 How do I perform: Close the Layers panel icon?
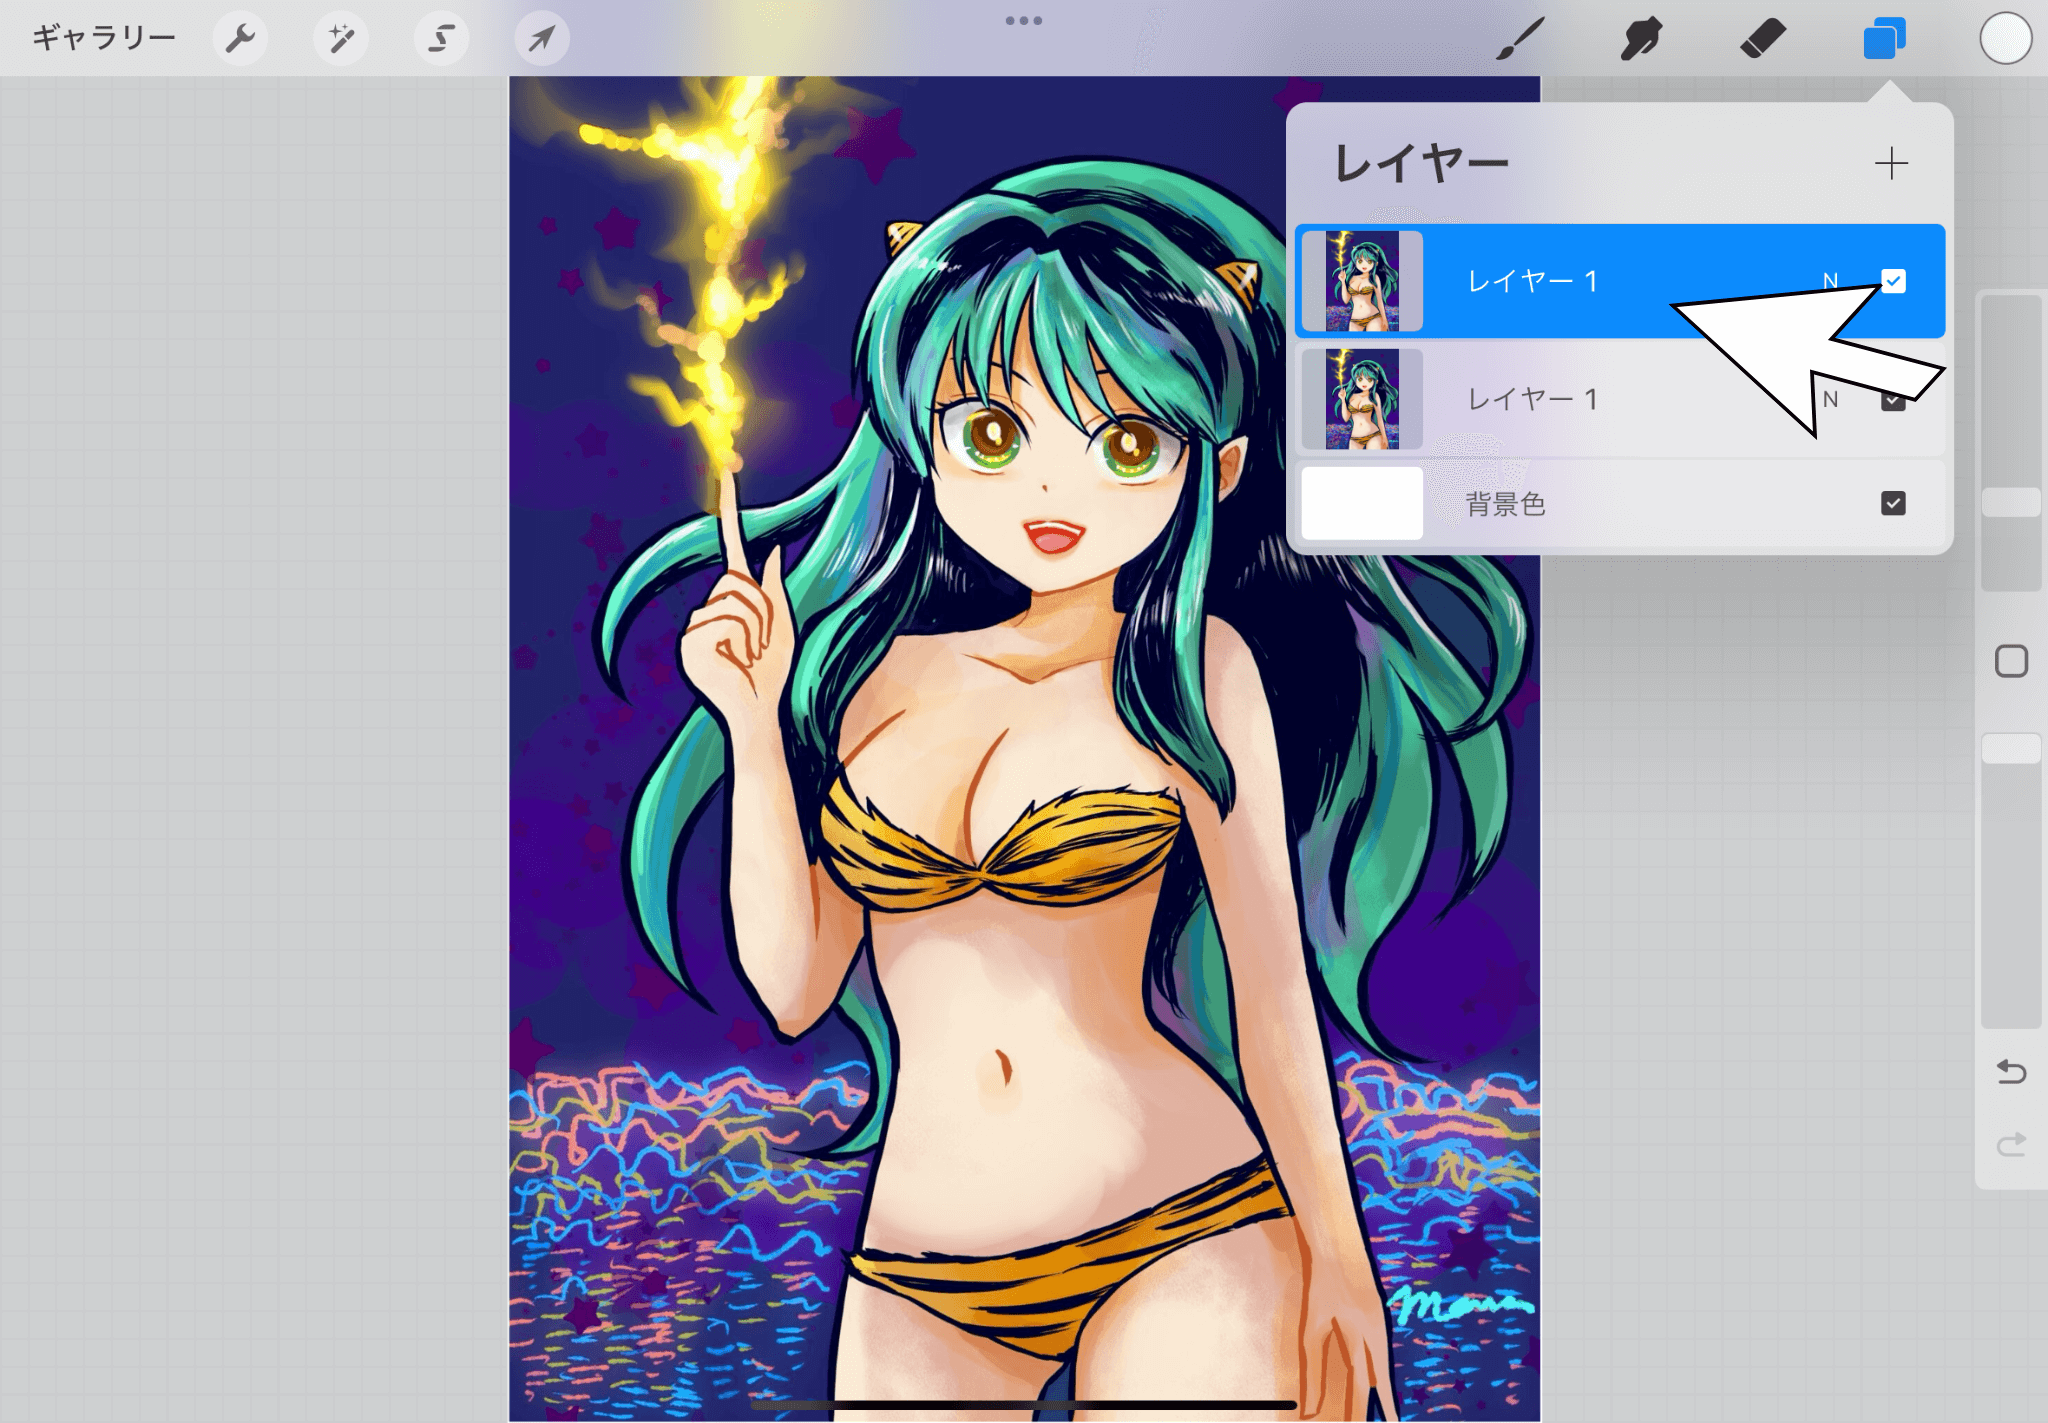pyautogui.click(x=1884, y=39)
